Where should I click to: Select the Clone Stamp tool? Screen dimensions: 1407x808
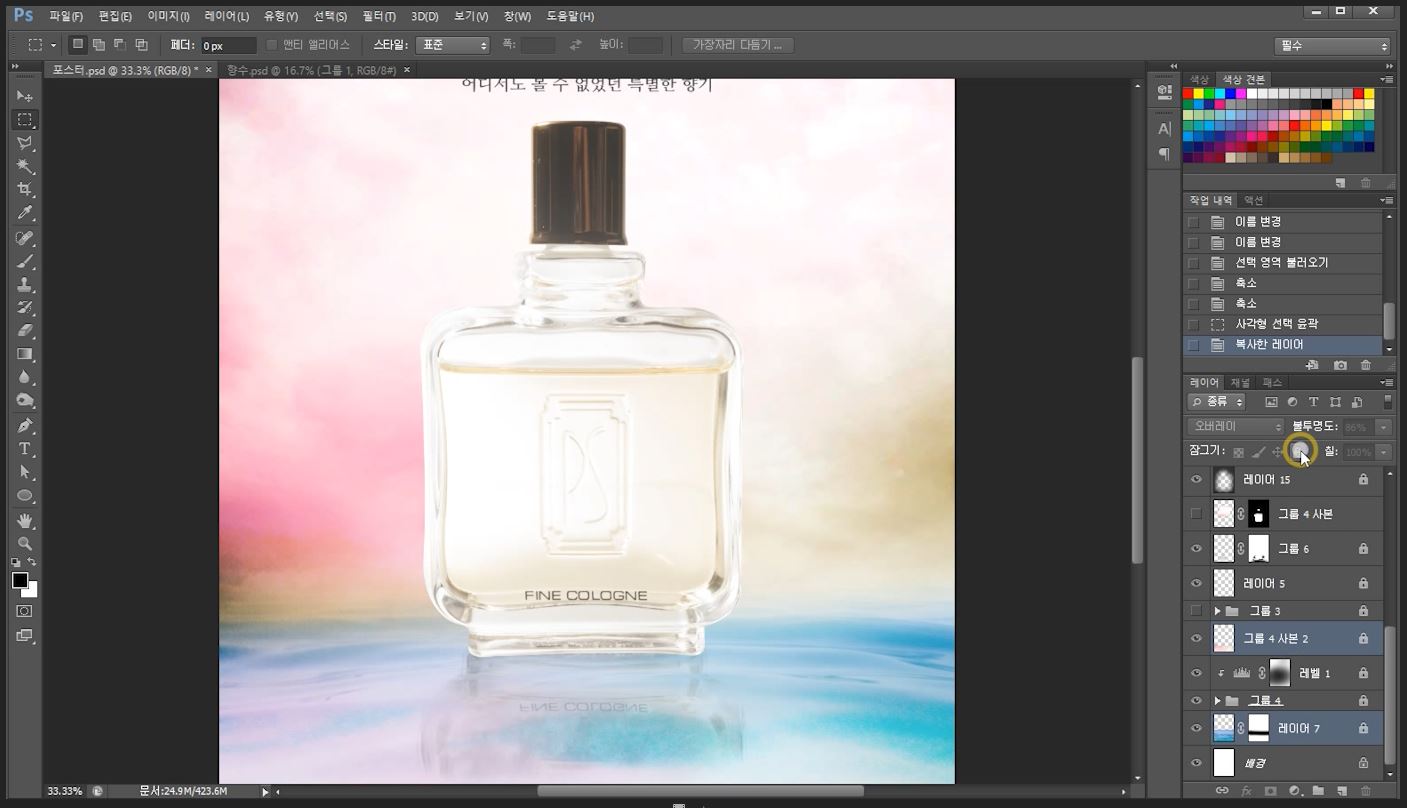(x=25, y=285)
